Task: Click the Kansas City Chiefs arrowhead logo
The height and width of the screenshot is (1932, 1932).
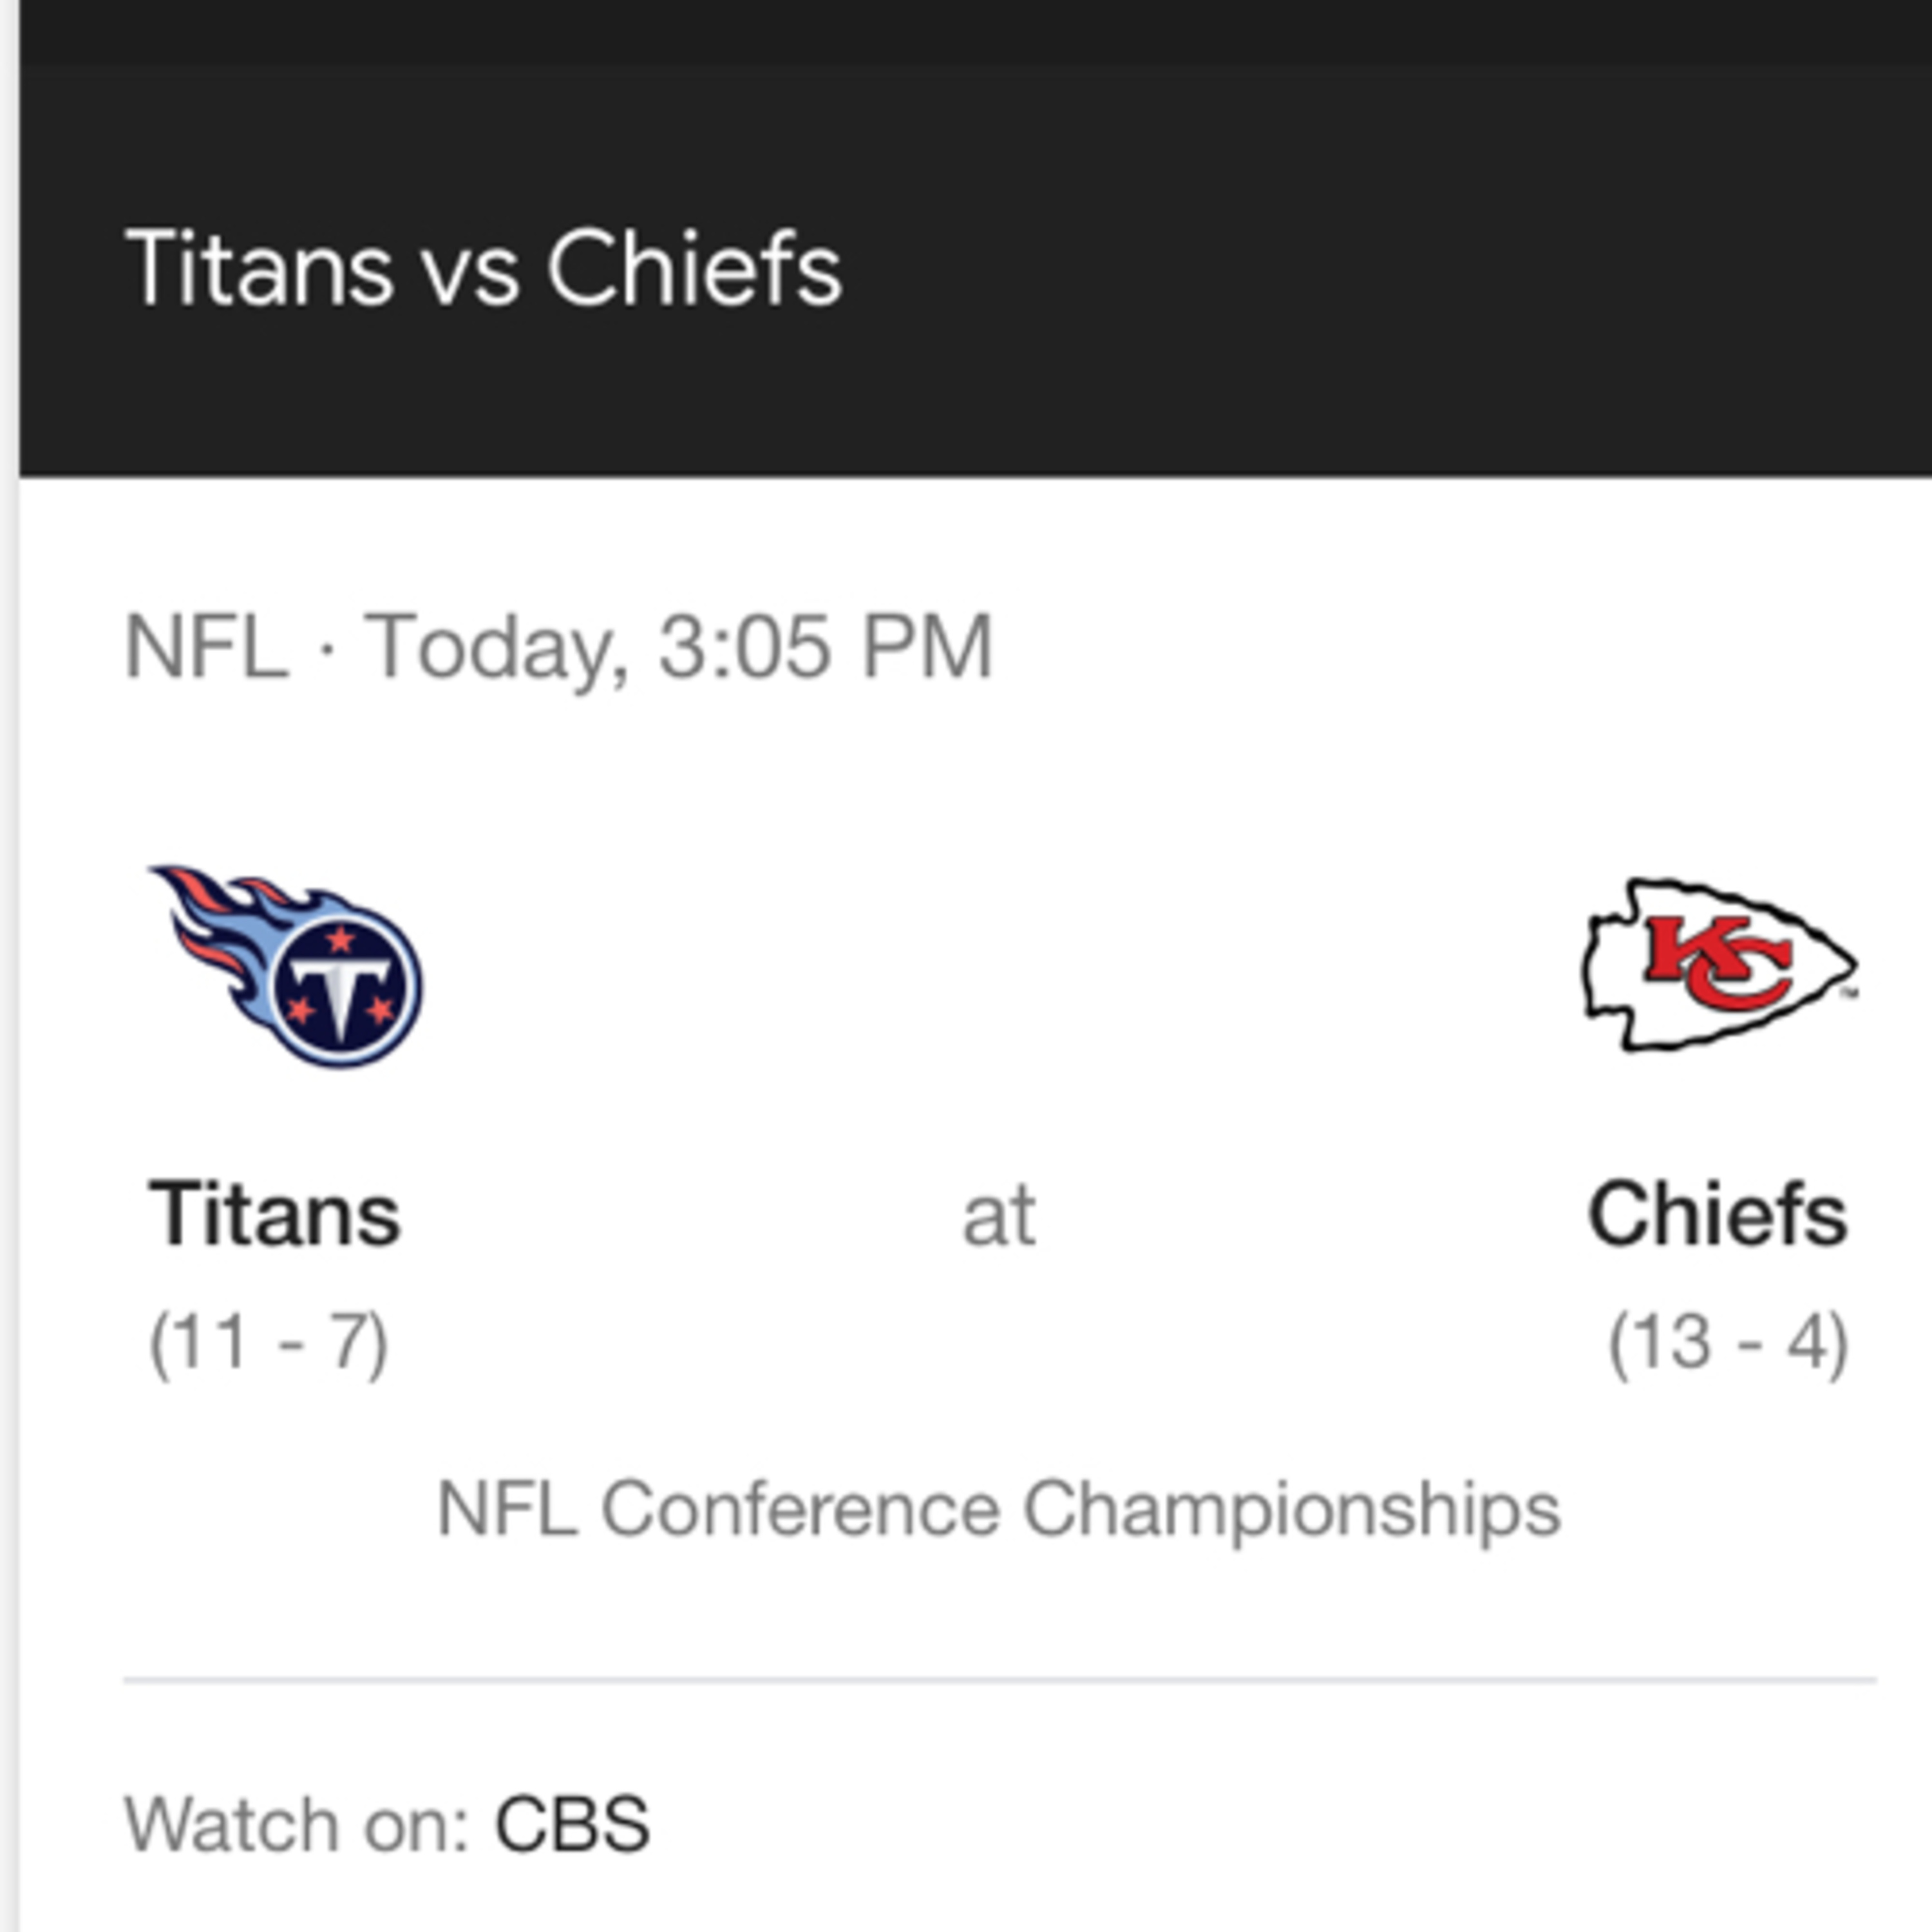Action: tap(1719, 964)
